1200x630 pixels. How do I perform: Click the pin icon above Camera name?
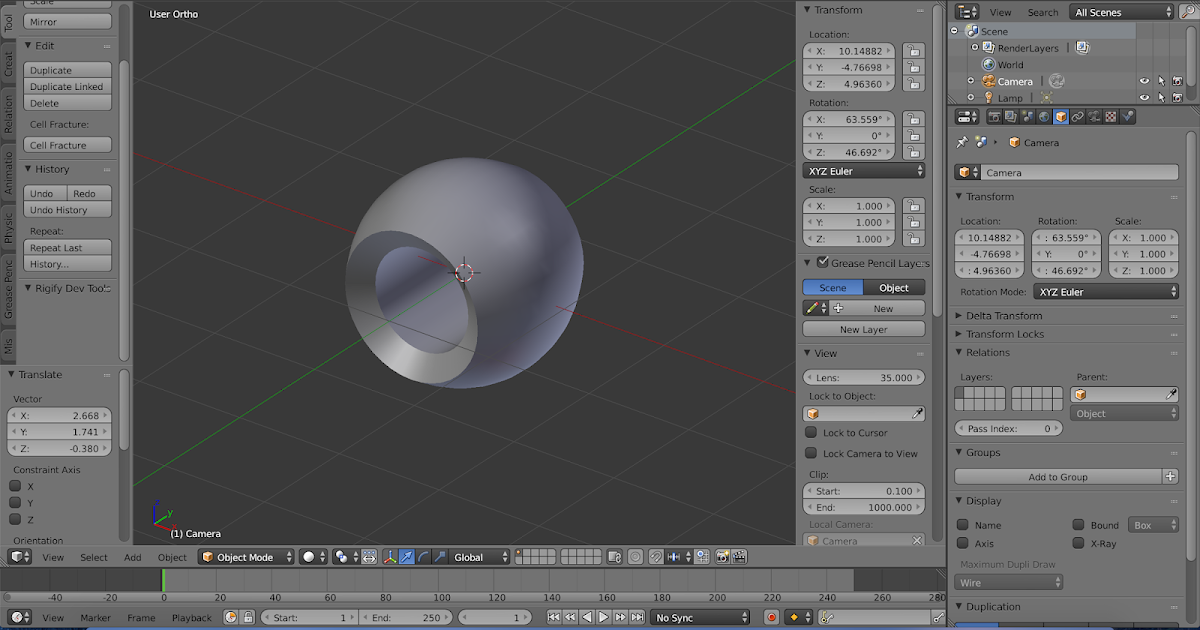(963, 142)
